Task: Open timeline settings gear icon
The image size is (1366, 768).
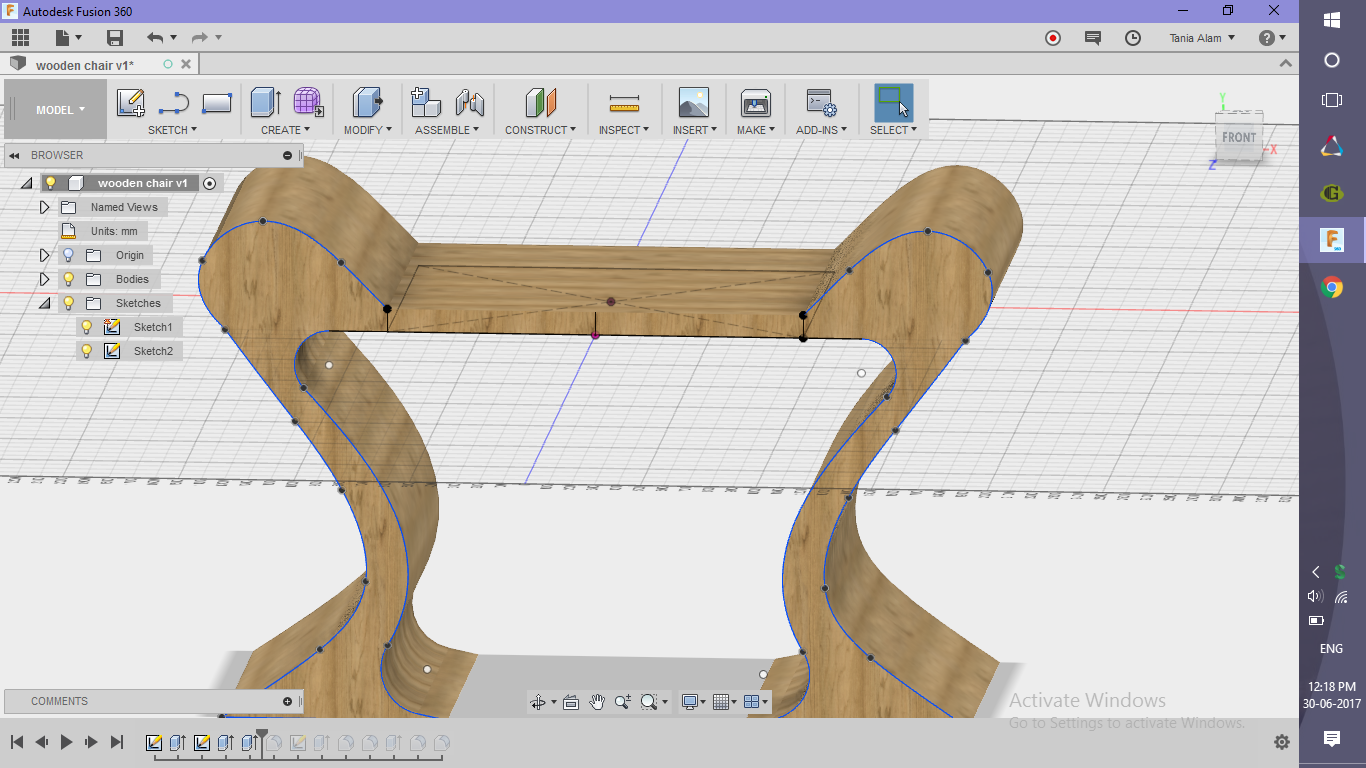Action: [1282, 742]
